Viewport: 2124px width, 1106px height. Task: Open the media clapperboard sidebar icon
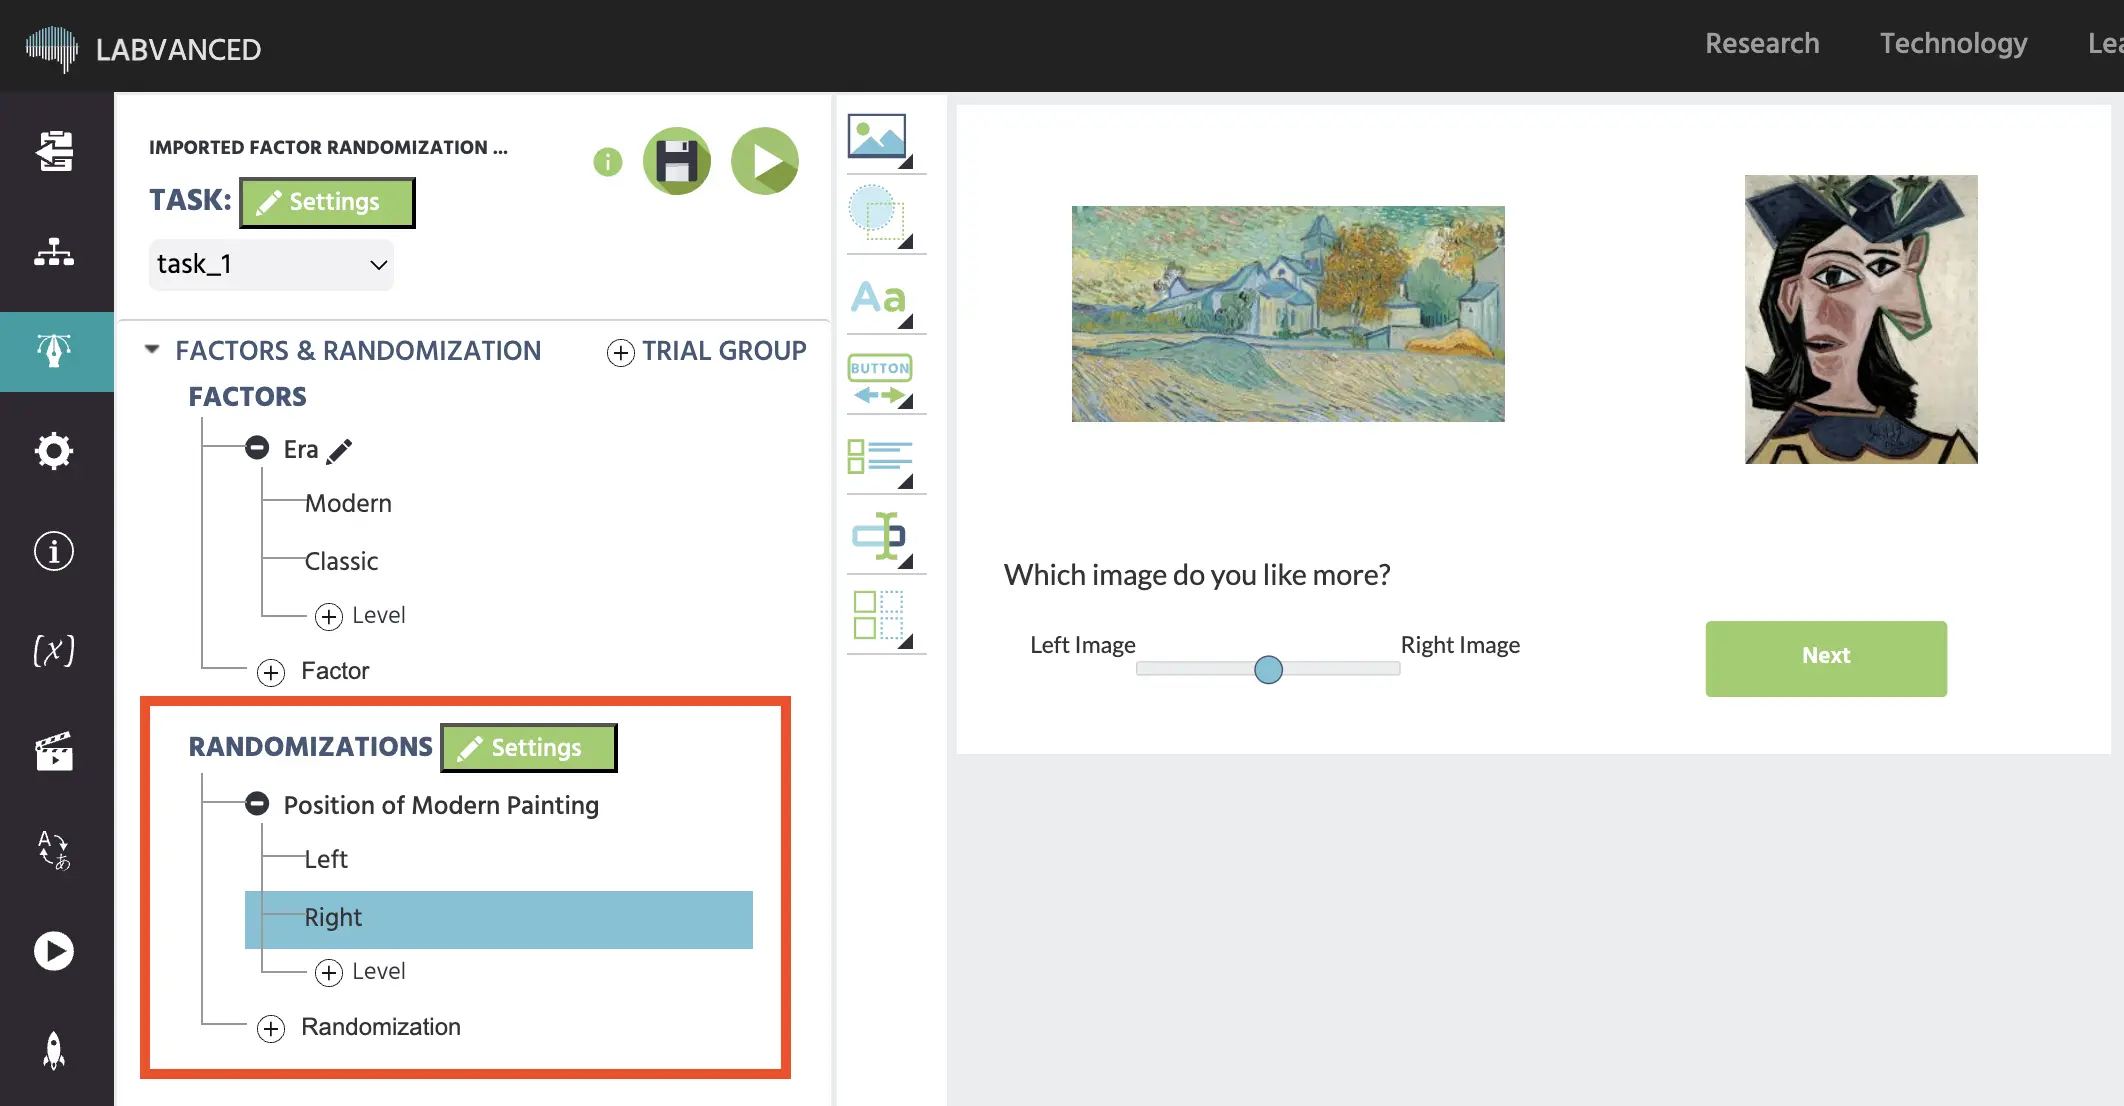click(x=54, y=751)
